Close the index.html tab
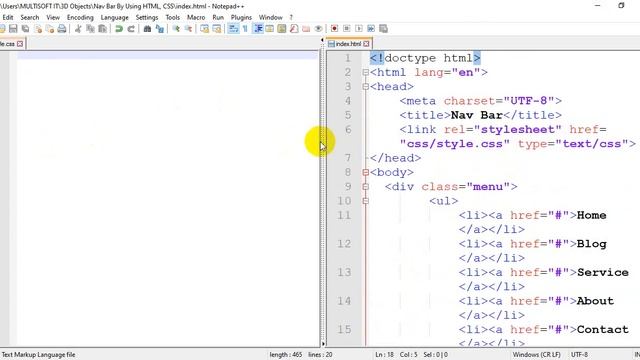 click(x=367, y=44)
